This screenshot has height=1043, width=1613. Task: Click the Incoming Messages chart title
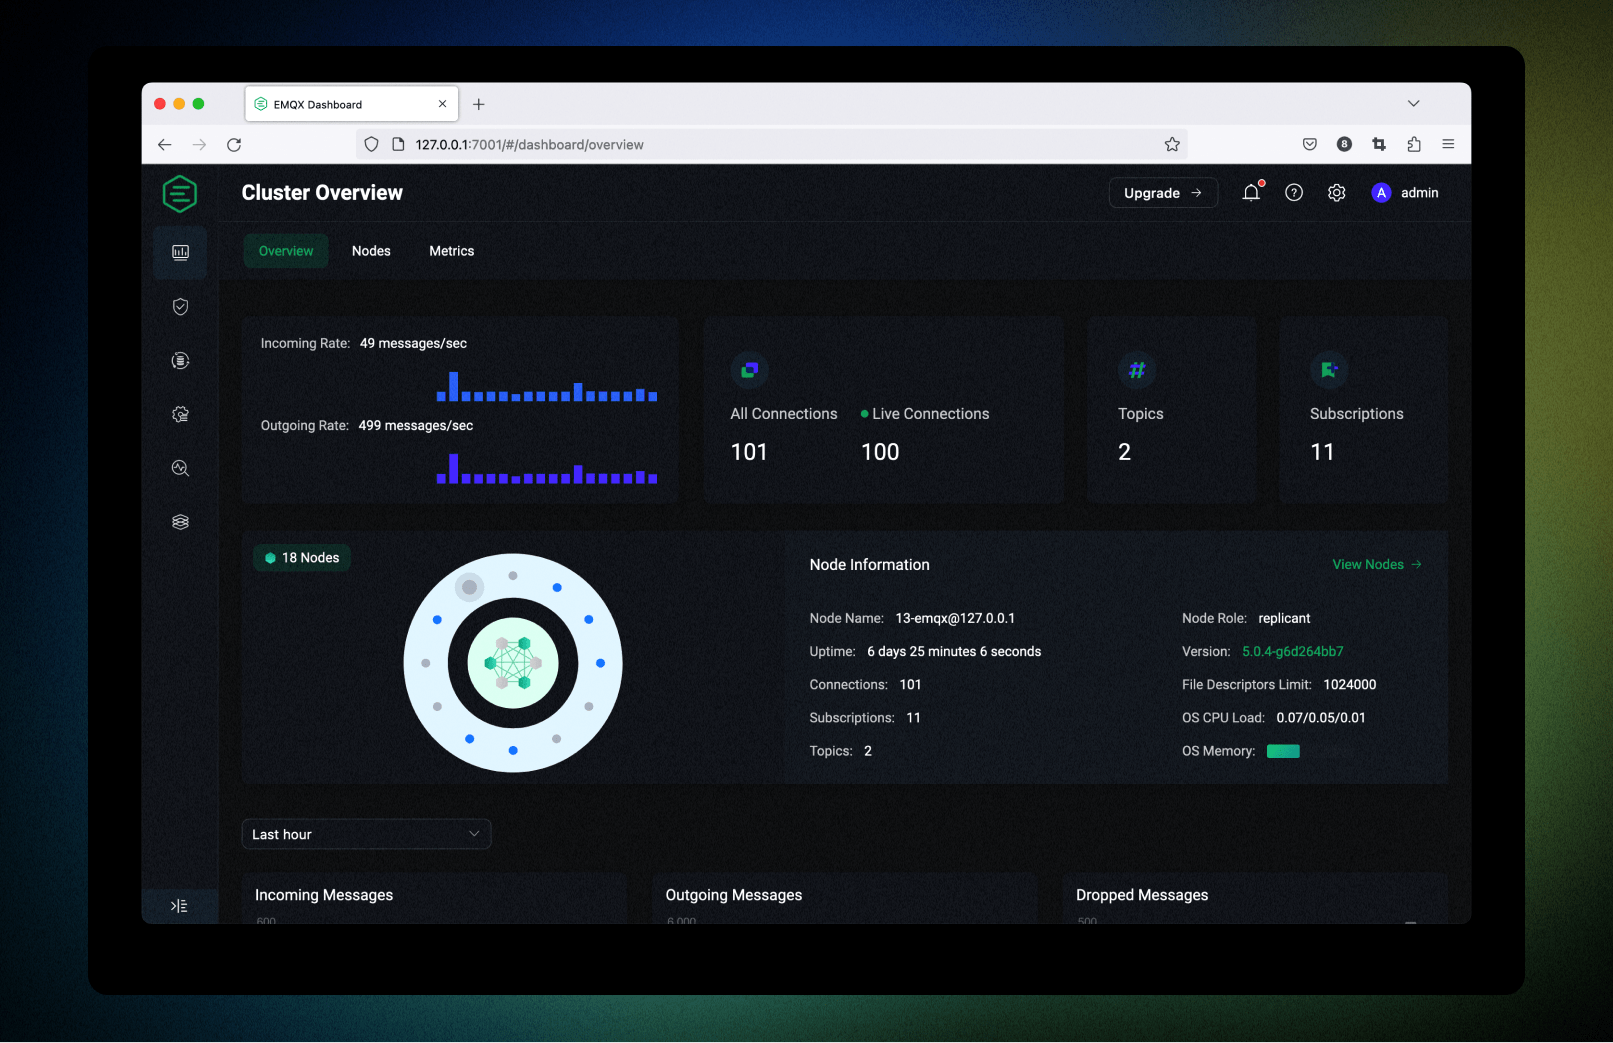324,895
